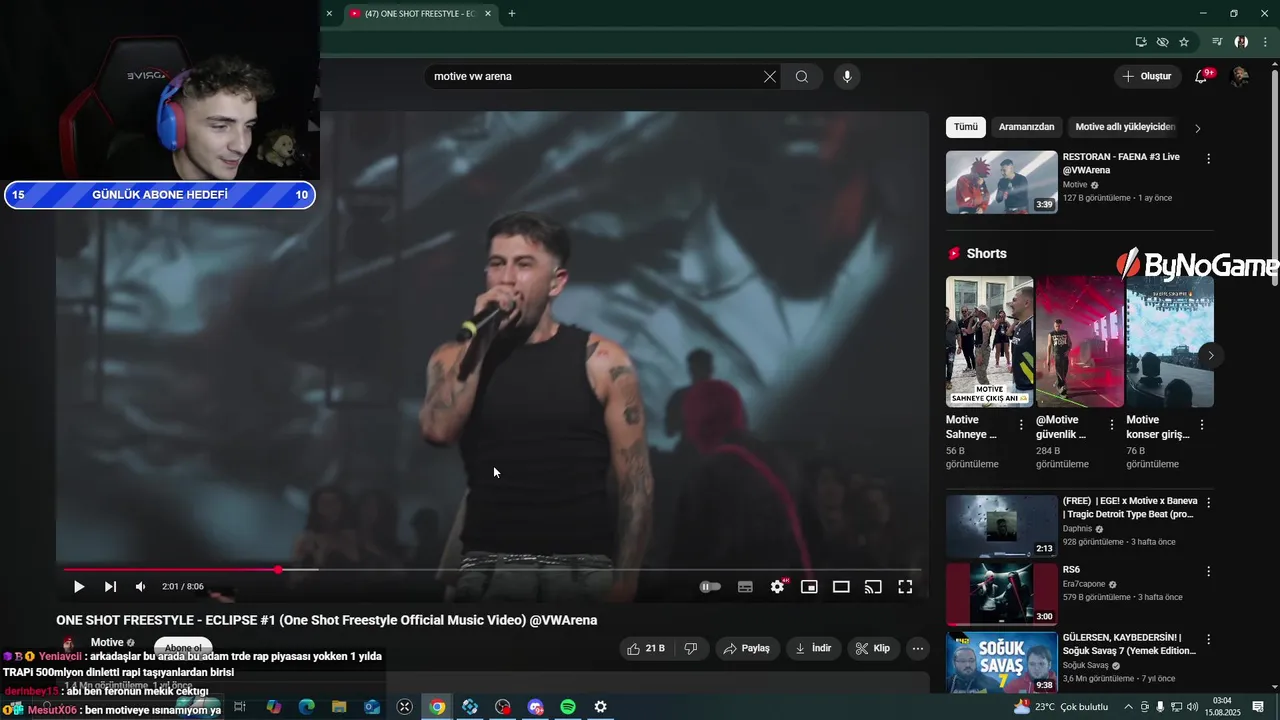
Task: Mute the video volume
Action: (x=141, y=587)
